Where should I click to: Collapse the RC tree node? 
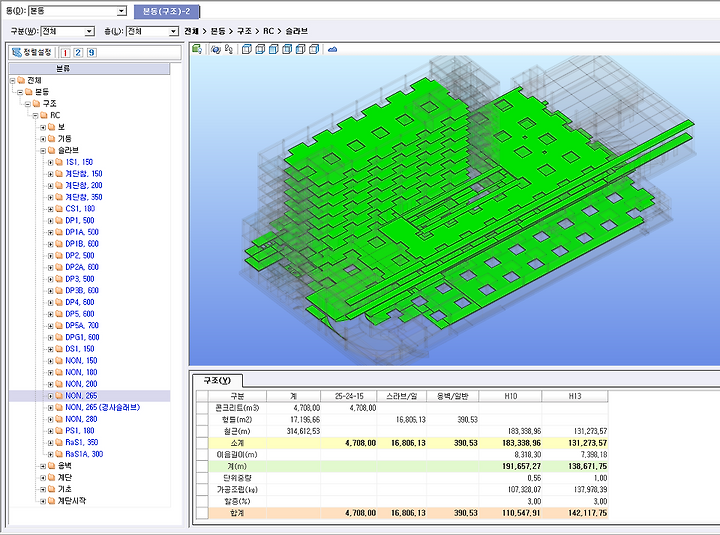point(35,115)
